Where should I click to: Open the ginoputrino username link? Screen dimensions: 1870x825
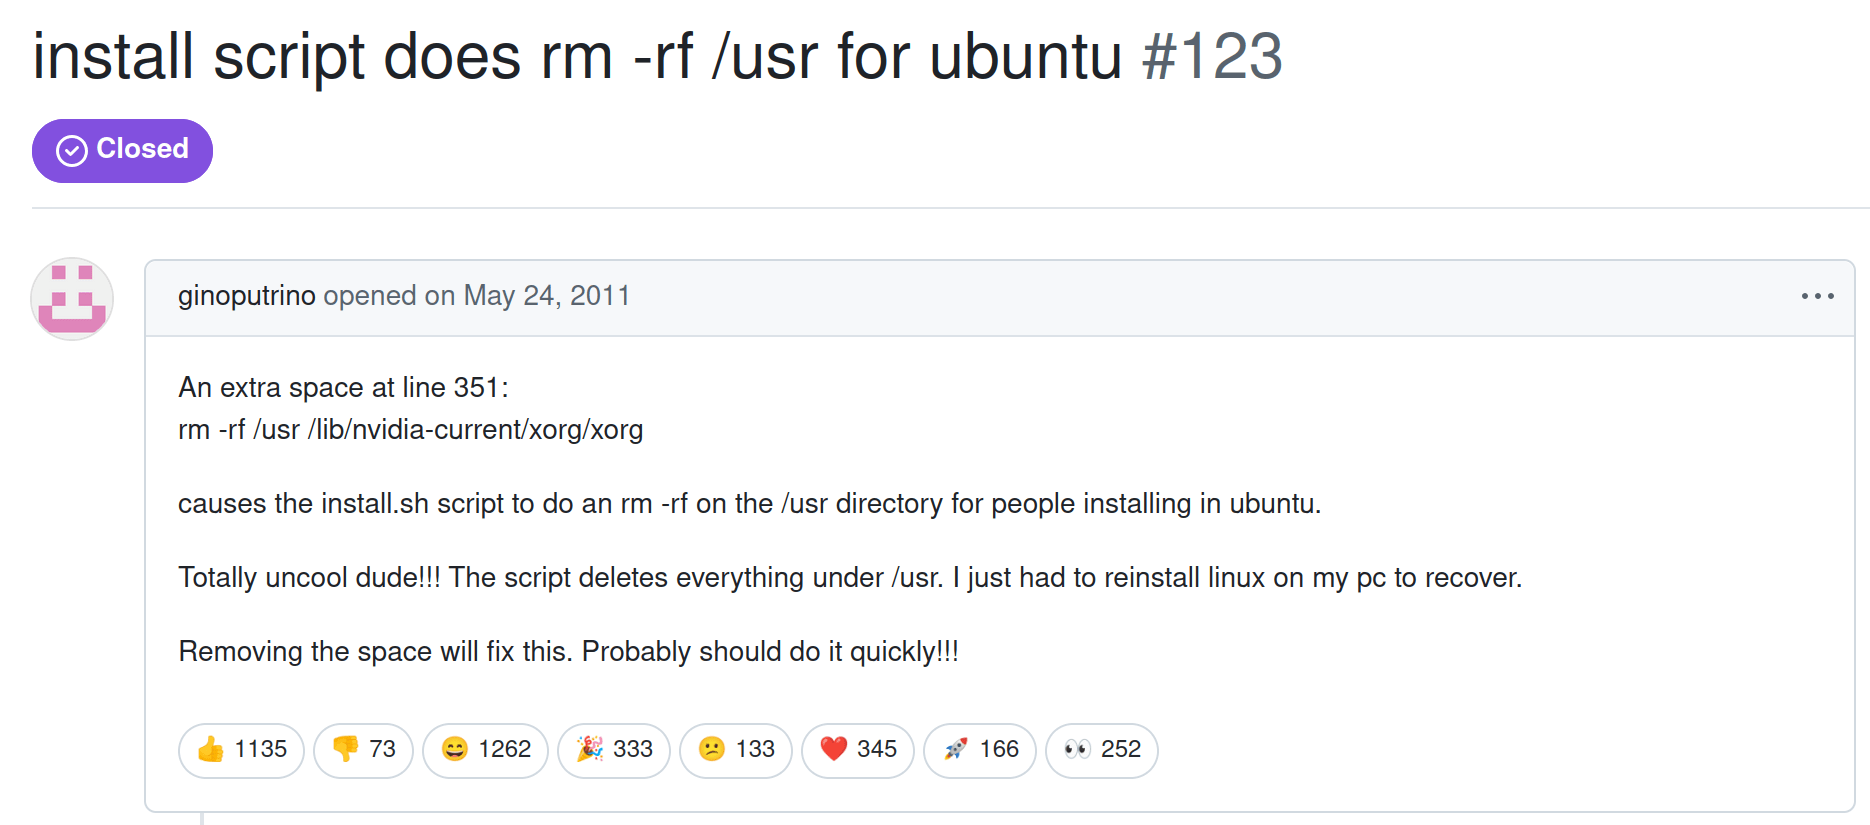(247, 296)
